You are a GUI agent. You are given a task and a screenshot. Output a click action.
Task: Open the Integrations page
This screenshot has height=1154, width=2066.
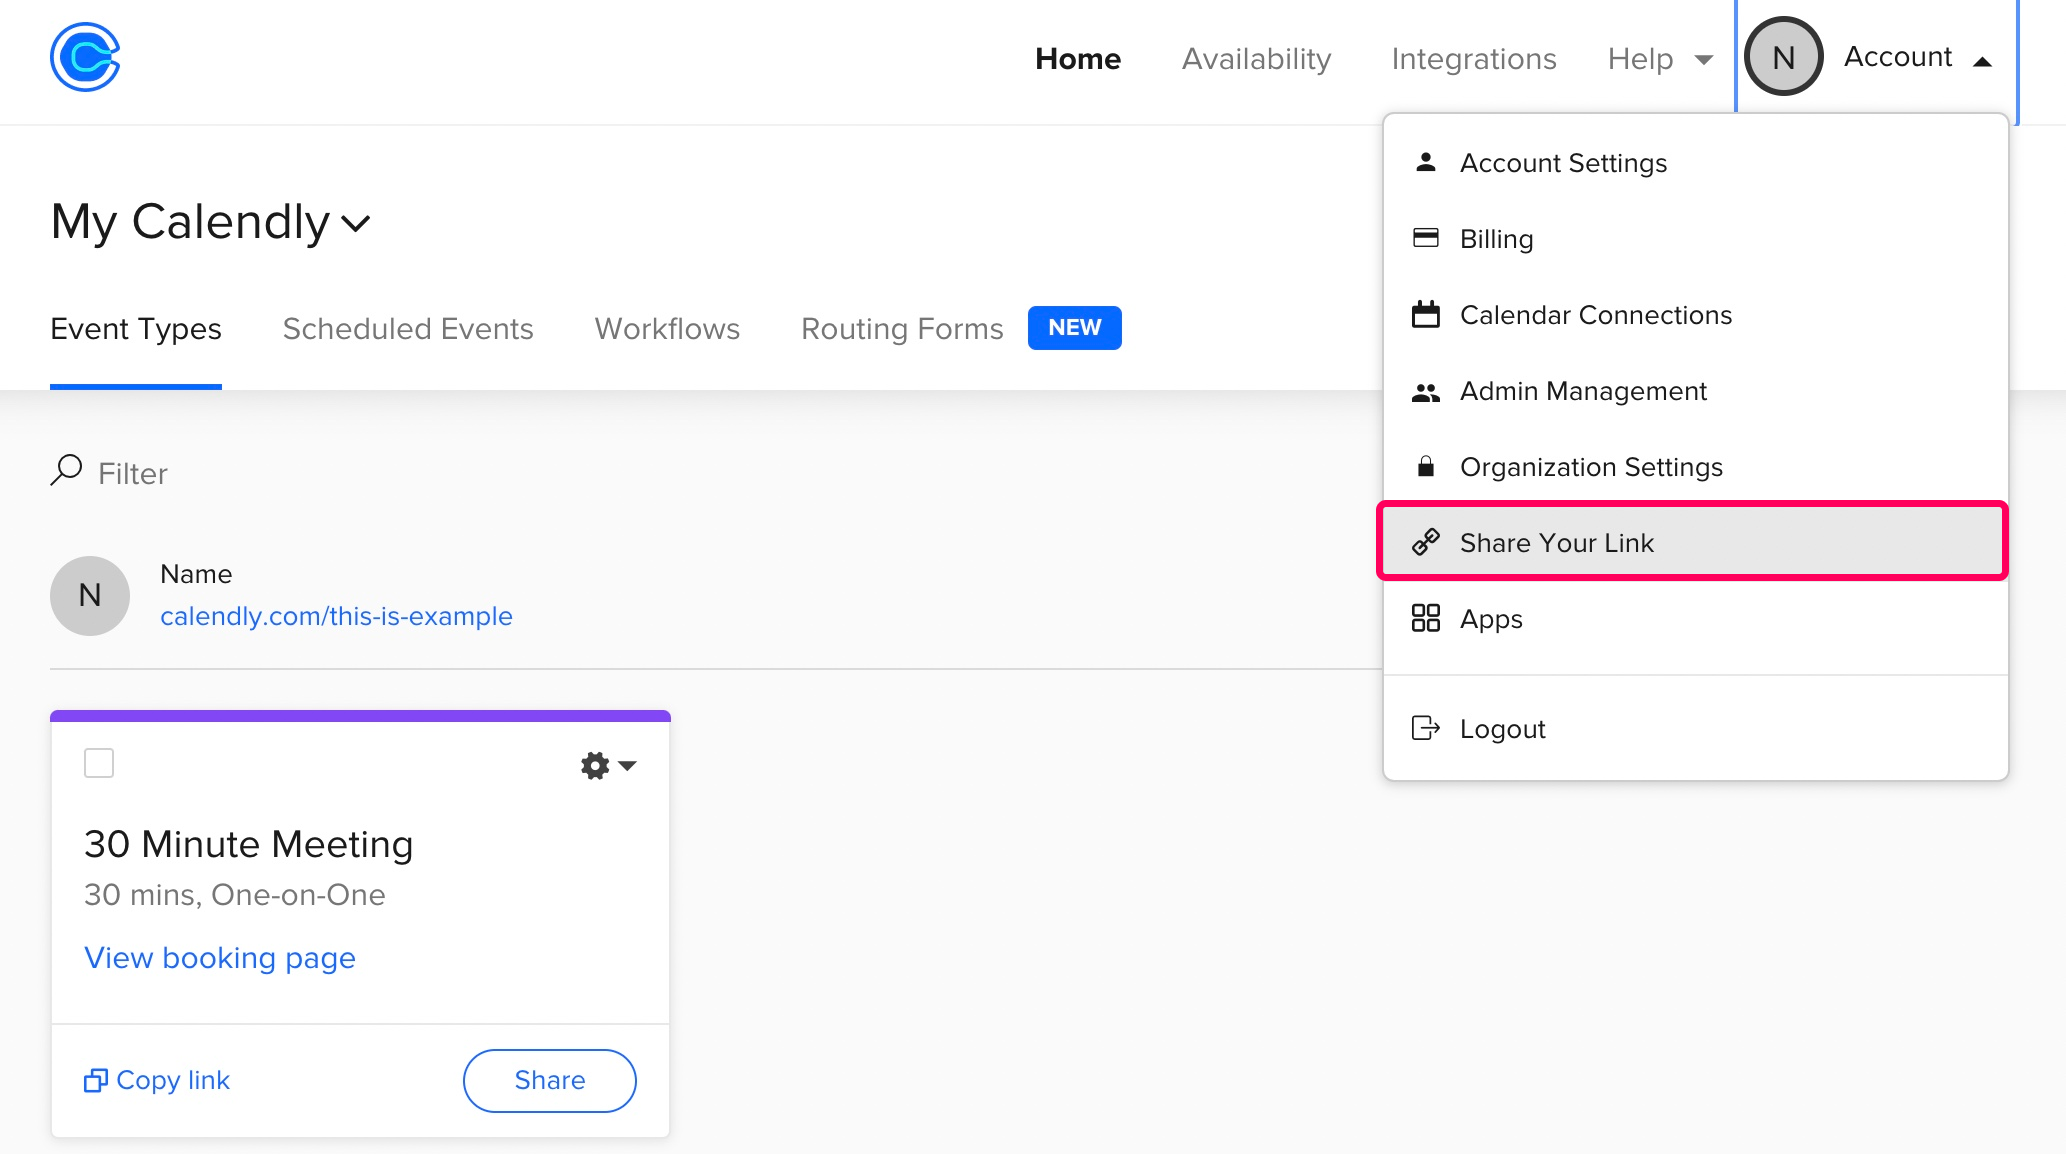[1474, 59]
